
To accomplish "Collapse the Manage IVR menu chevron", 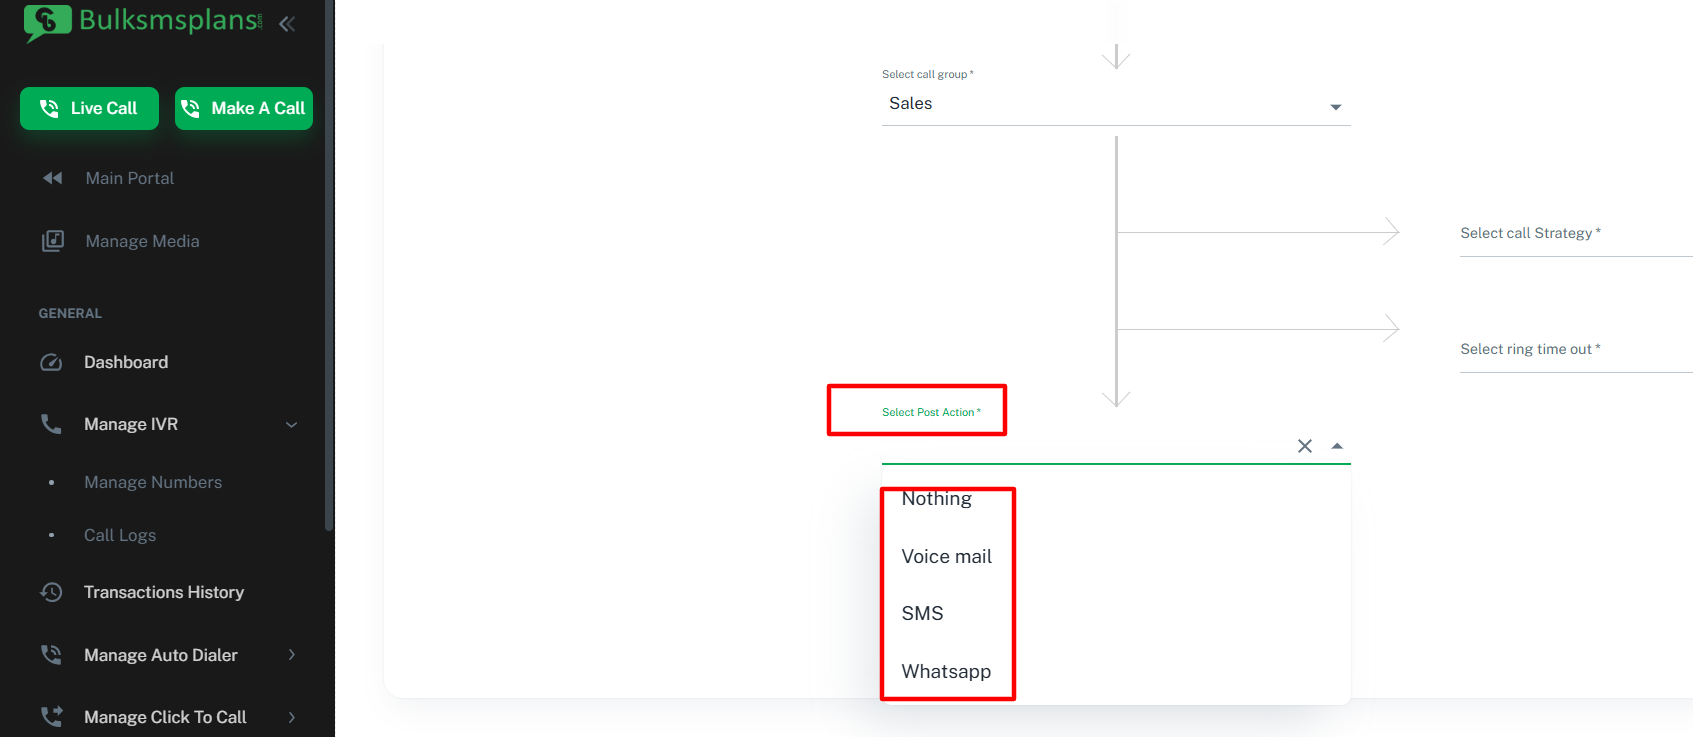I will pos(292,424).
